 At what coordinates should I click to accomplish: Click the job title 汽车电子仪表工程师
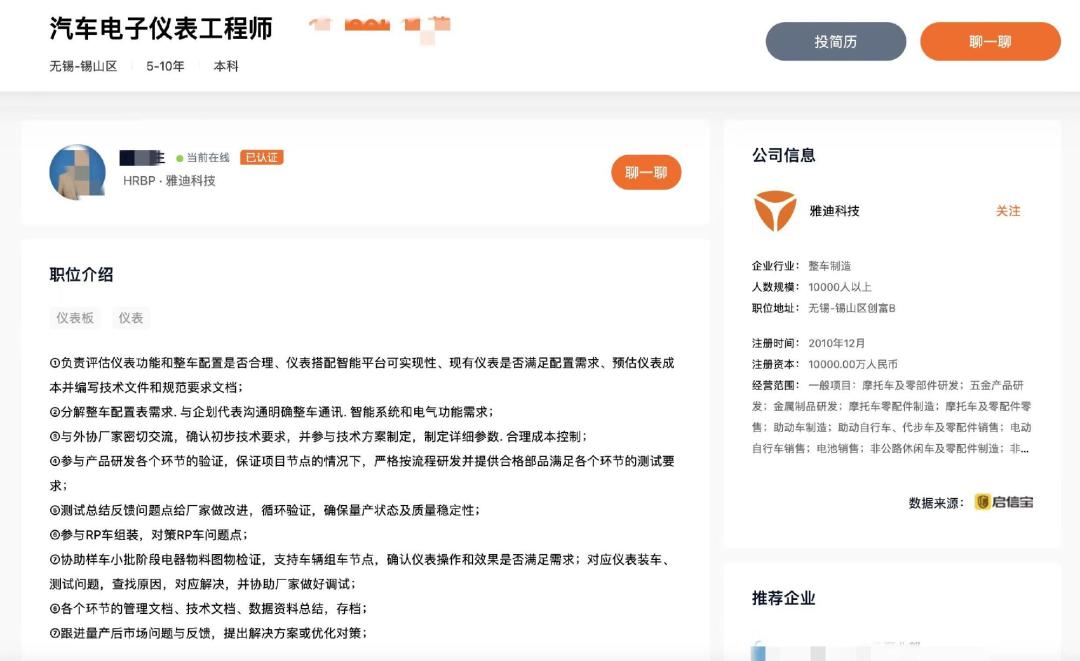pyautogui.click(x=161, y=28)
